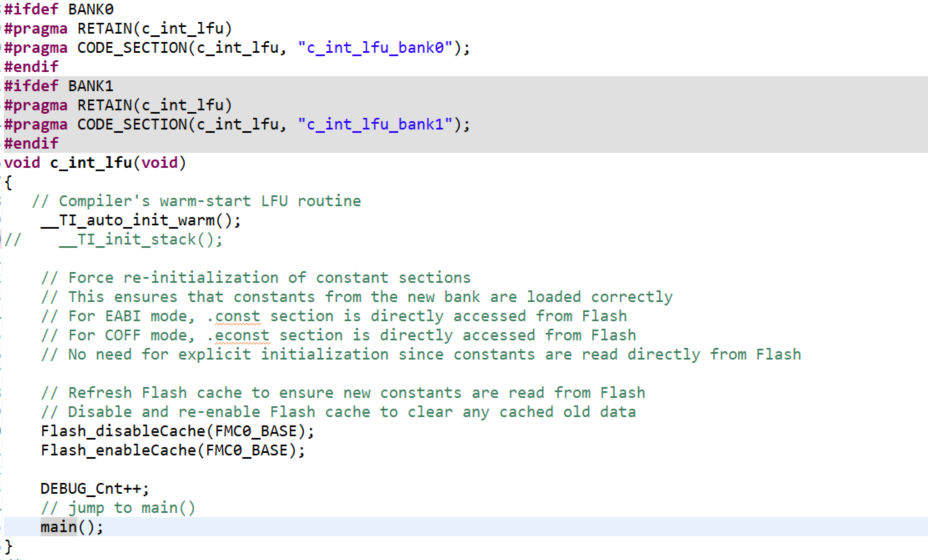The height and width of the screenshot is (560, 928).
Task: Click the underlined .const word in comment
Action: (x=233, y=316)
